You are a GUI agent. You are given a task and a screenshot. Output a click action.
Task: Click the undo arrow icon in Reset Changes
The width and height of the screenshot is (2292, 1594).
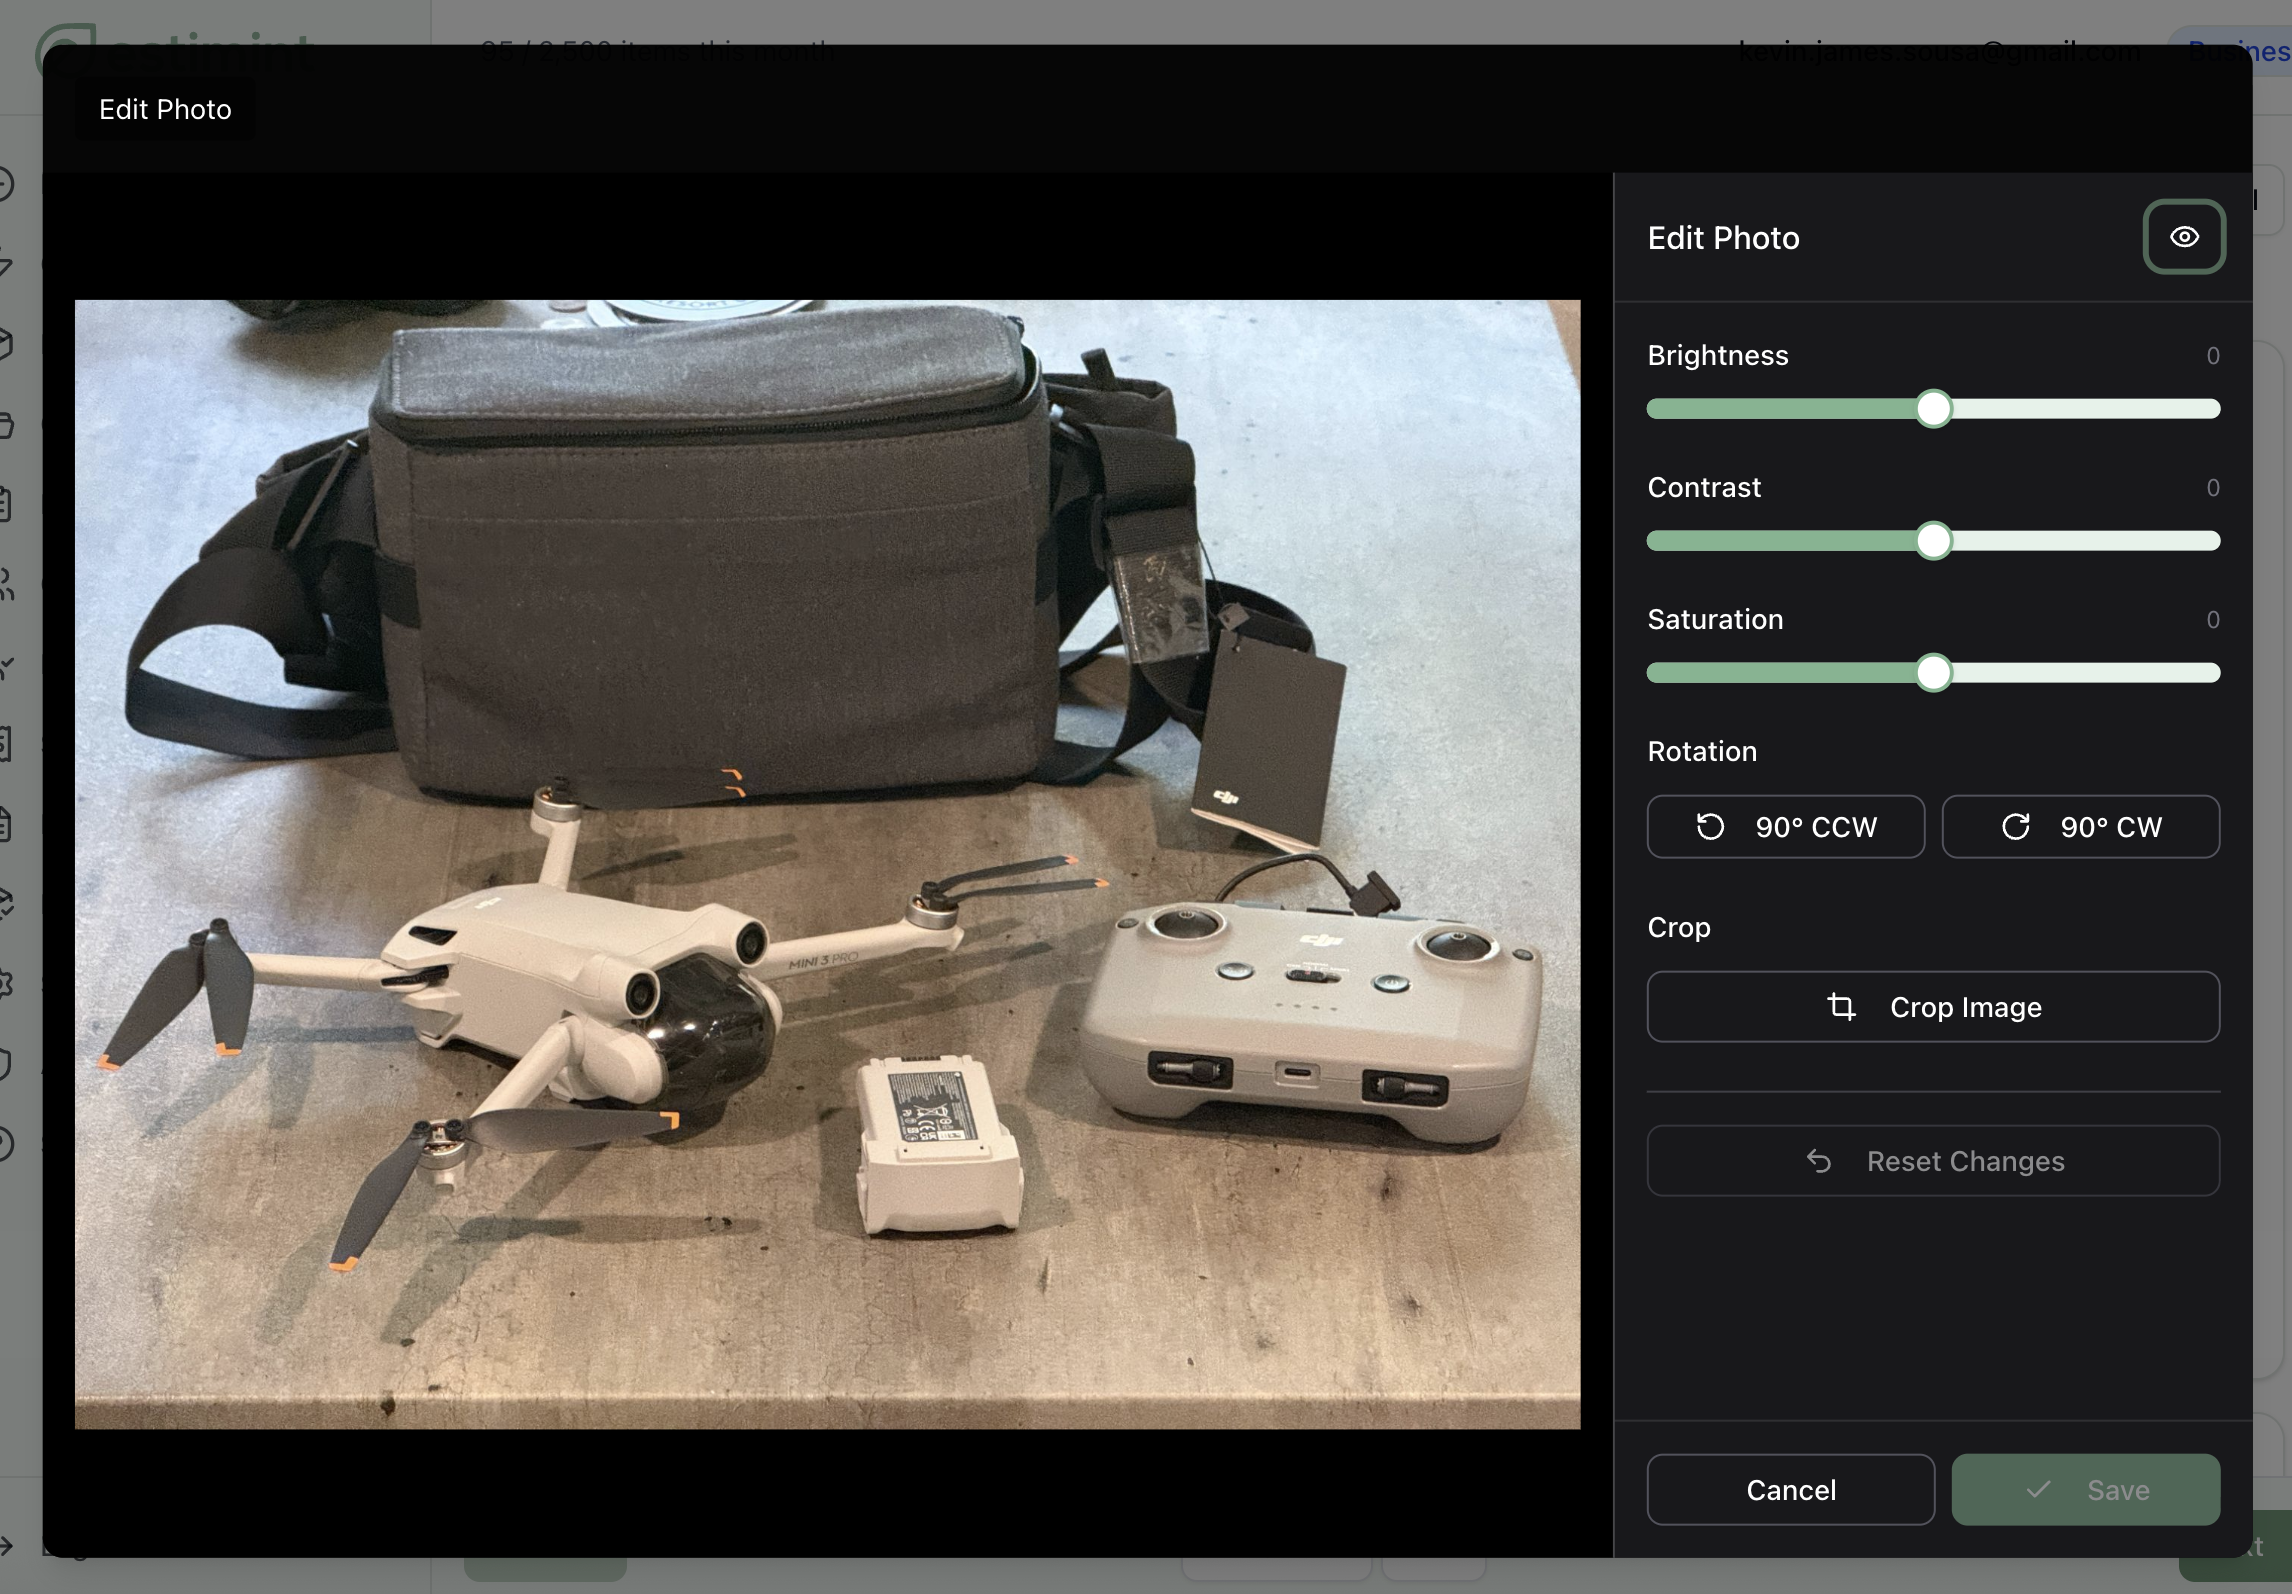pos(1820,1161)
